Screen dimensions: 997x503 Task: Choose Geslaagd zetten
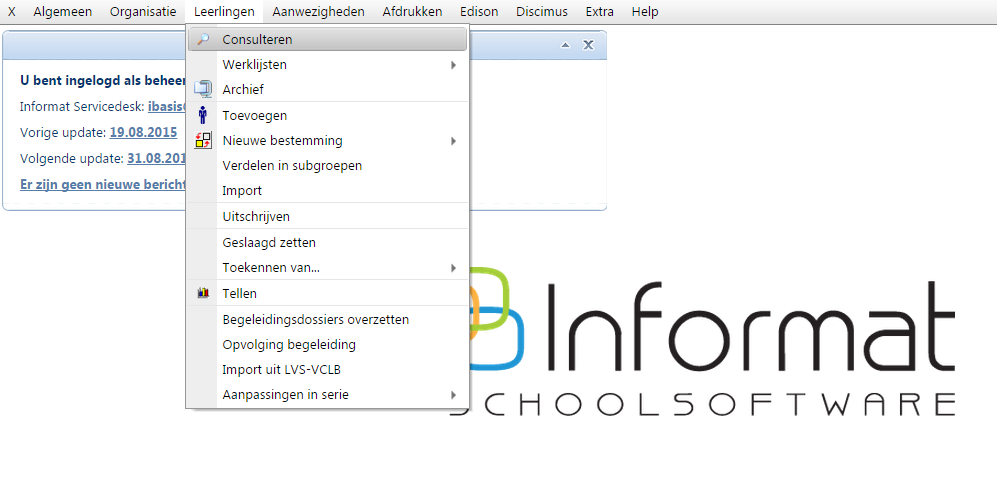coord(327,242)
